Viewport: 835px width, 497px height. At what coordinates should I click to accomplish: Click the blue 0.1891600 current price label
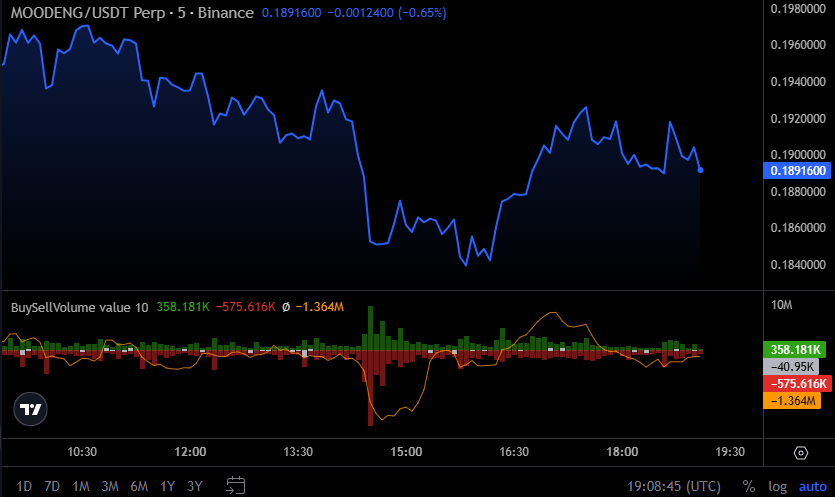[x=797, y=170]
